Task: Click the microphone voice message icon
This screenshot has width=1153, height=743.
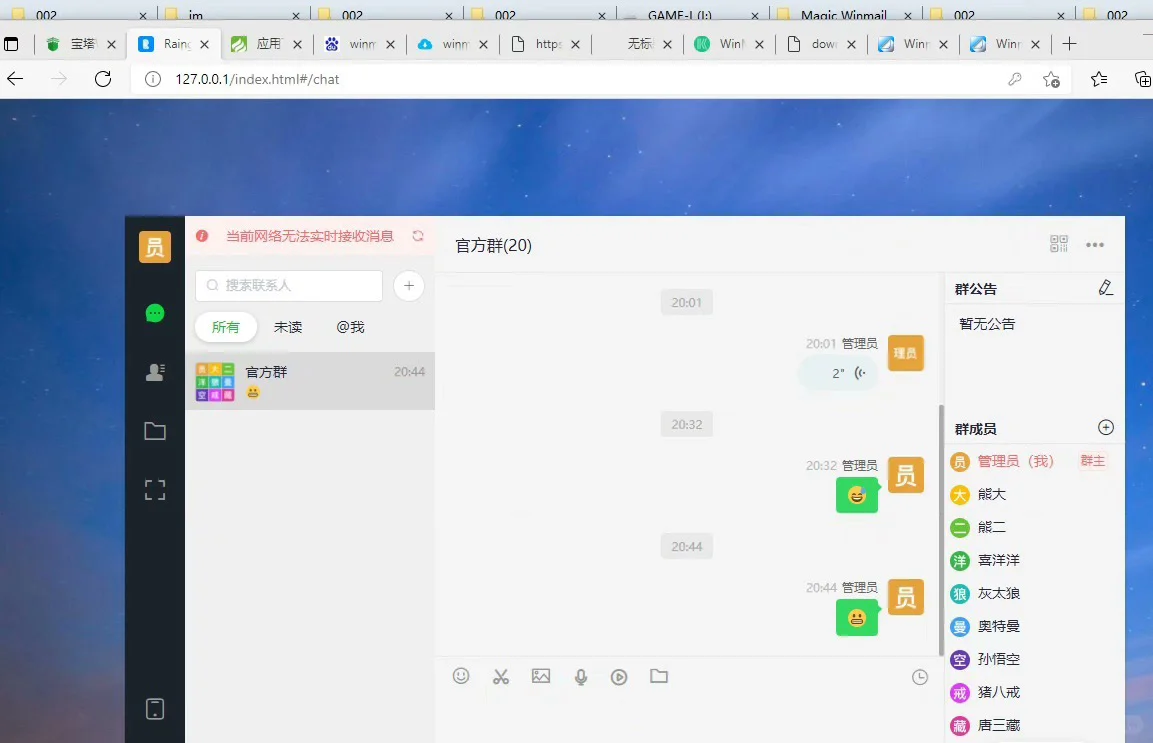Action: pos(581,676)
